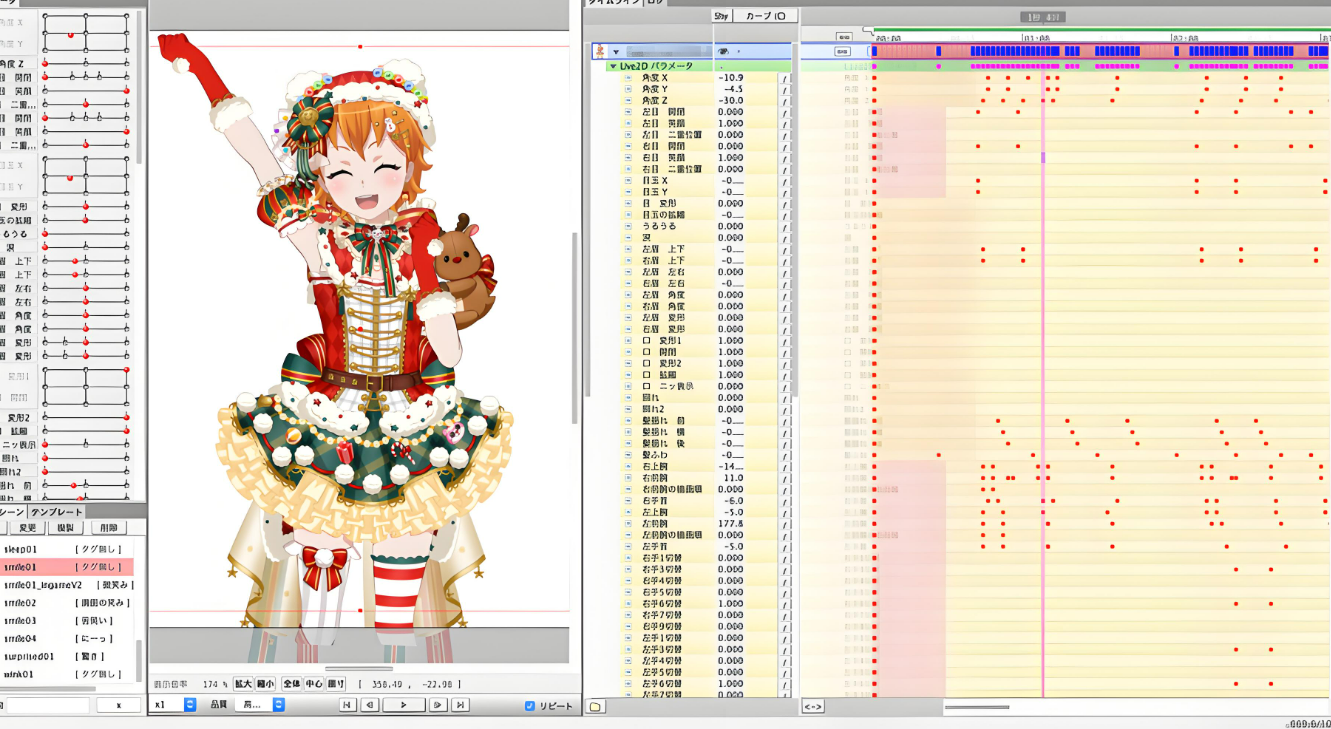Image resolution: width=1331 pixels, height=729 pixels.
Task: Click the curve icon in the 口 変形1 row
Action: pos(786,340)
